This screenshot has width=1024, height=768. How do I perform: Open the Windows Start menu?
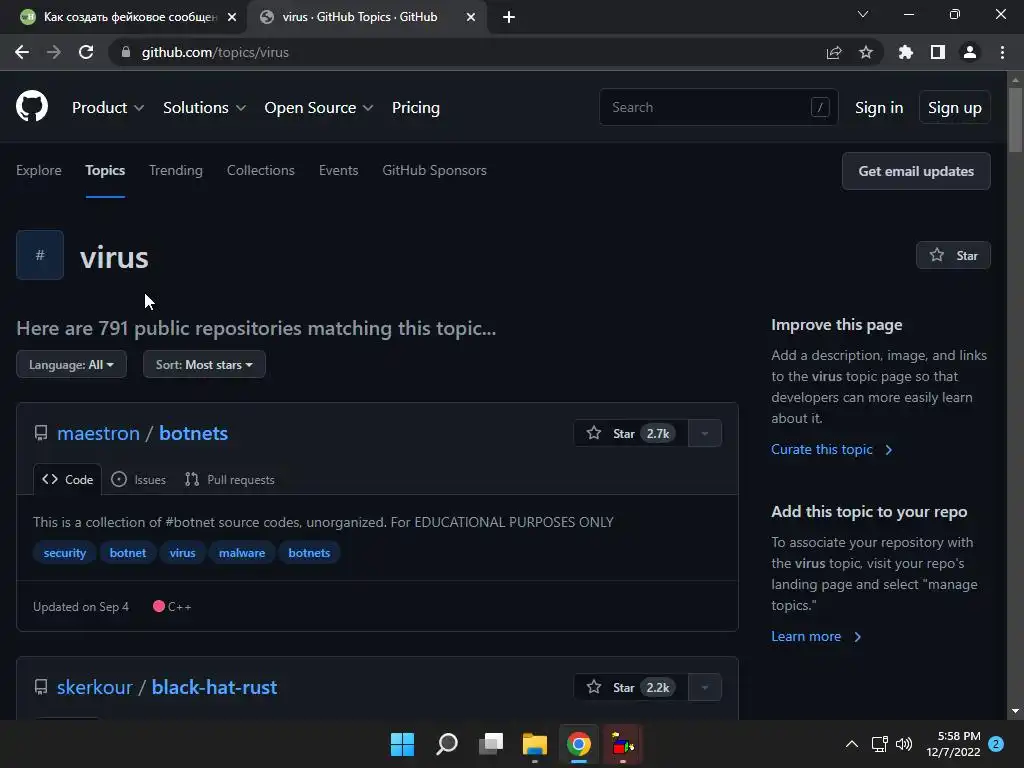coord(402,744)
